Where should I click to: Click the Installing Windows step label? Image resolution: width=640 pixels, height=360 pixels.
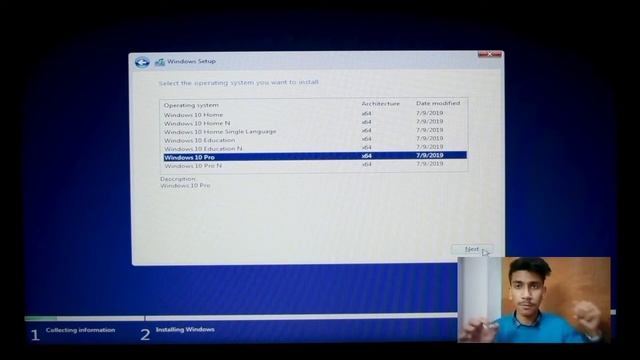pos(185,329)
